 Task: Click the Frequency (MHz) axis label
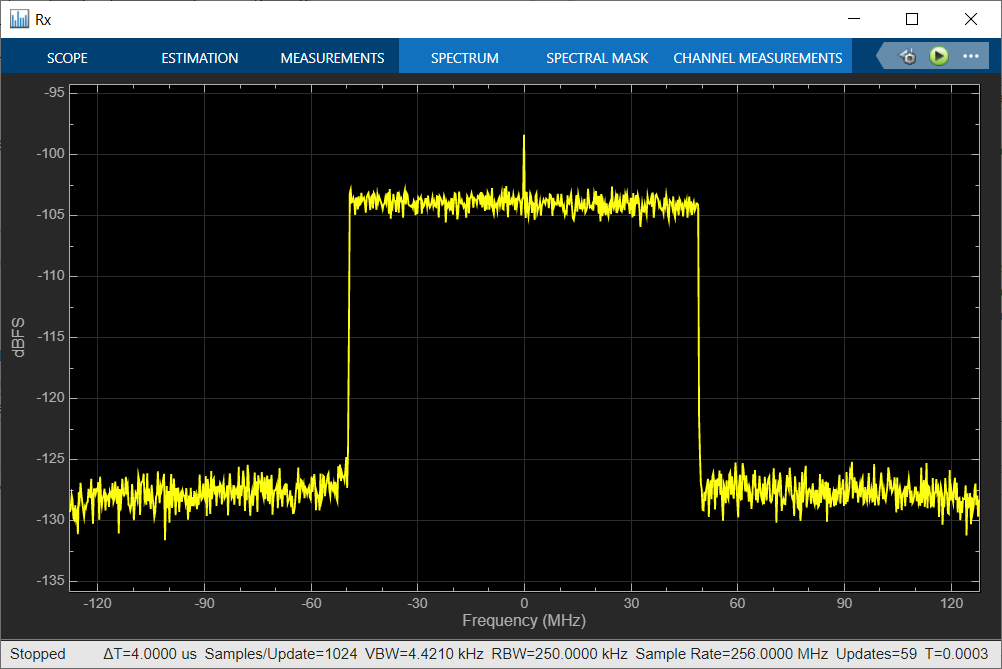(523, 620)
